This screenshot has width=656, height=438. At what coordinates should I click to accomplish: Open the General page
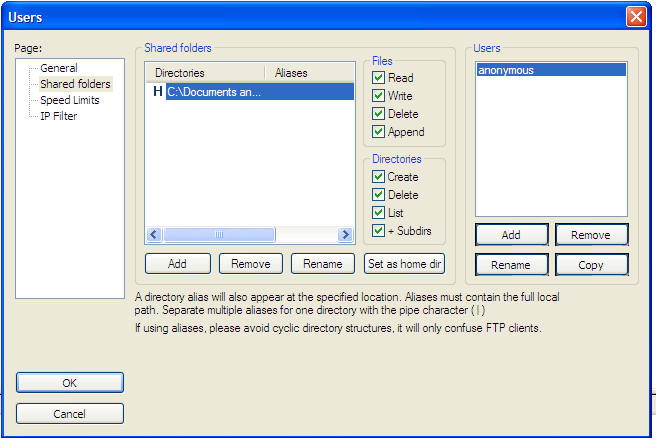coord(58,68)
